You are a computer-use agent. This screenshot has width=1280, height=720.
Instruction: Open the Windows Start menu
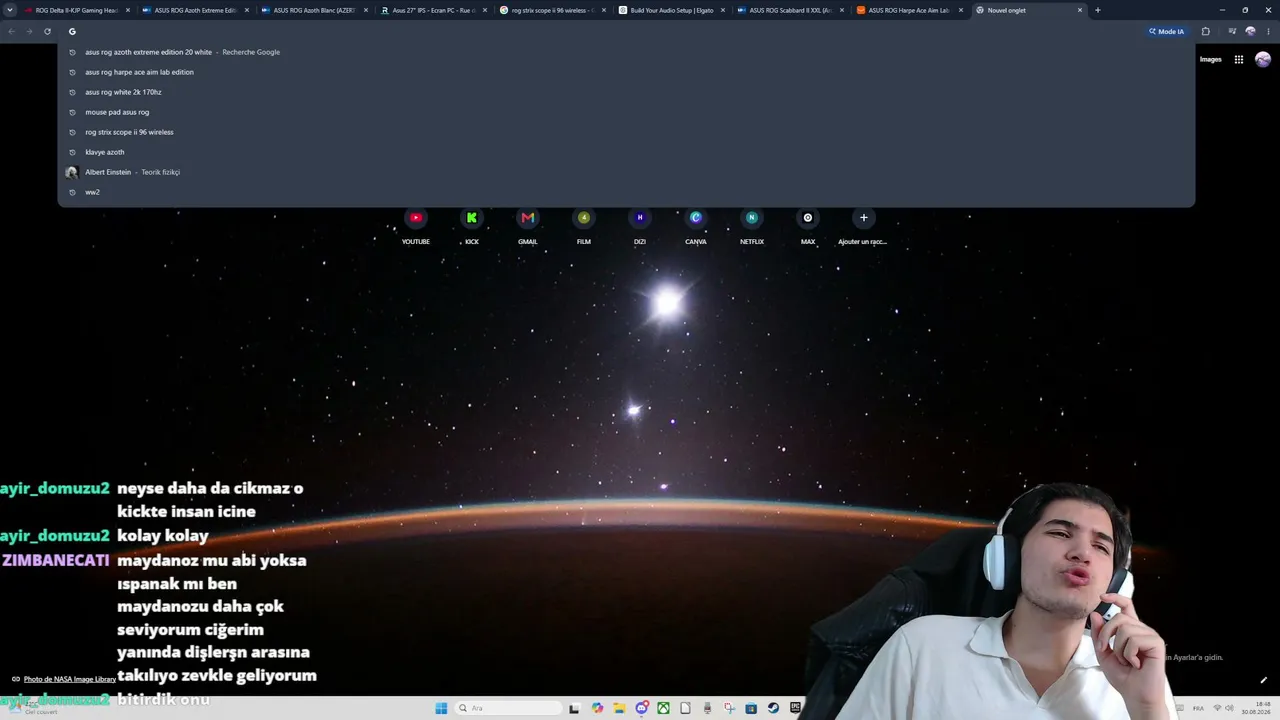click(x=441, y=708)
